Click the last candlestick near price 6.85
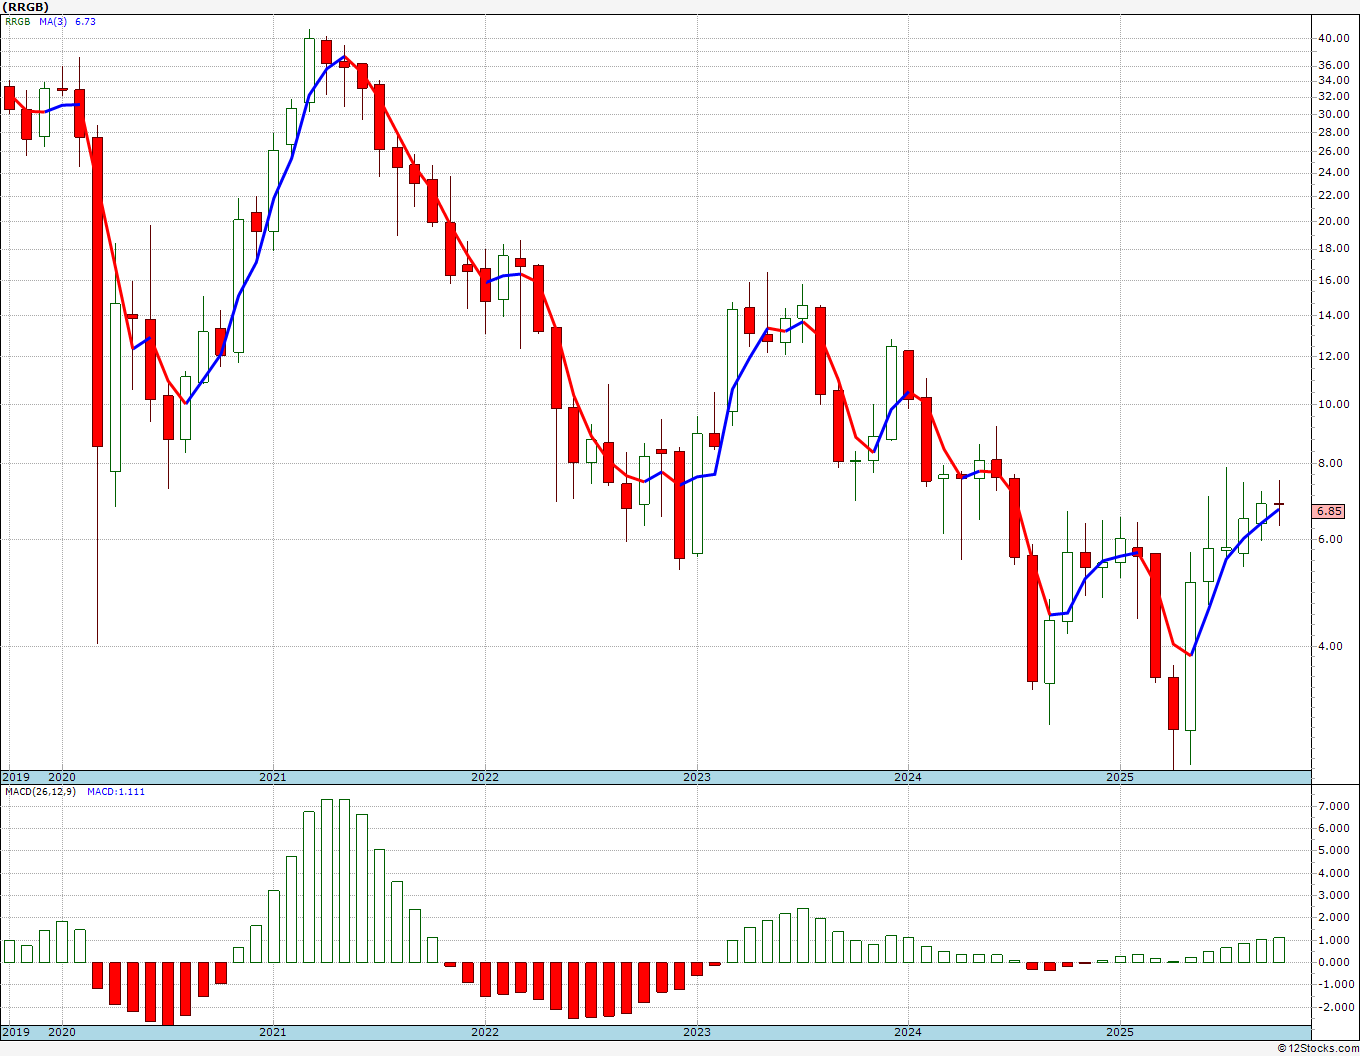Viewport: 1360px width, 1056px height. tap(1279, 504)
